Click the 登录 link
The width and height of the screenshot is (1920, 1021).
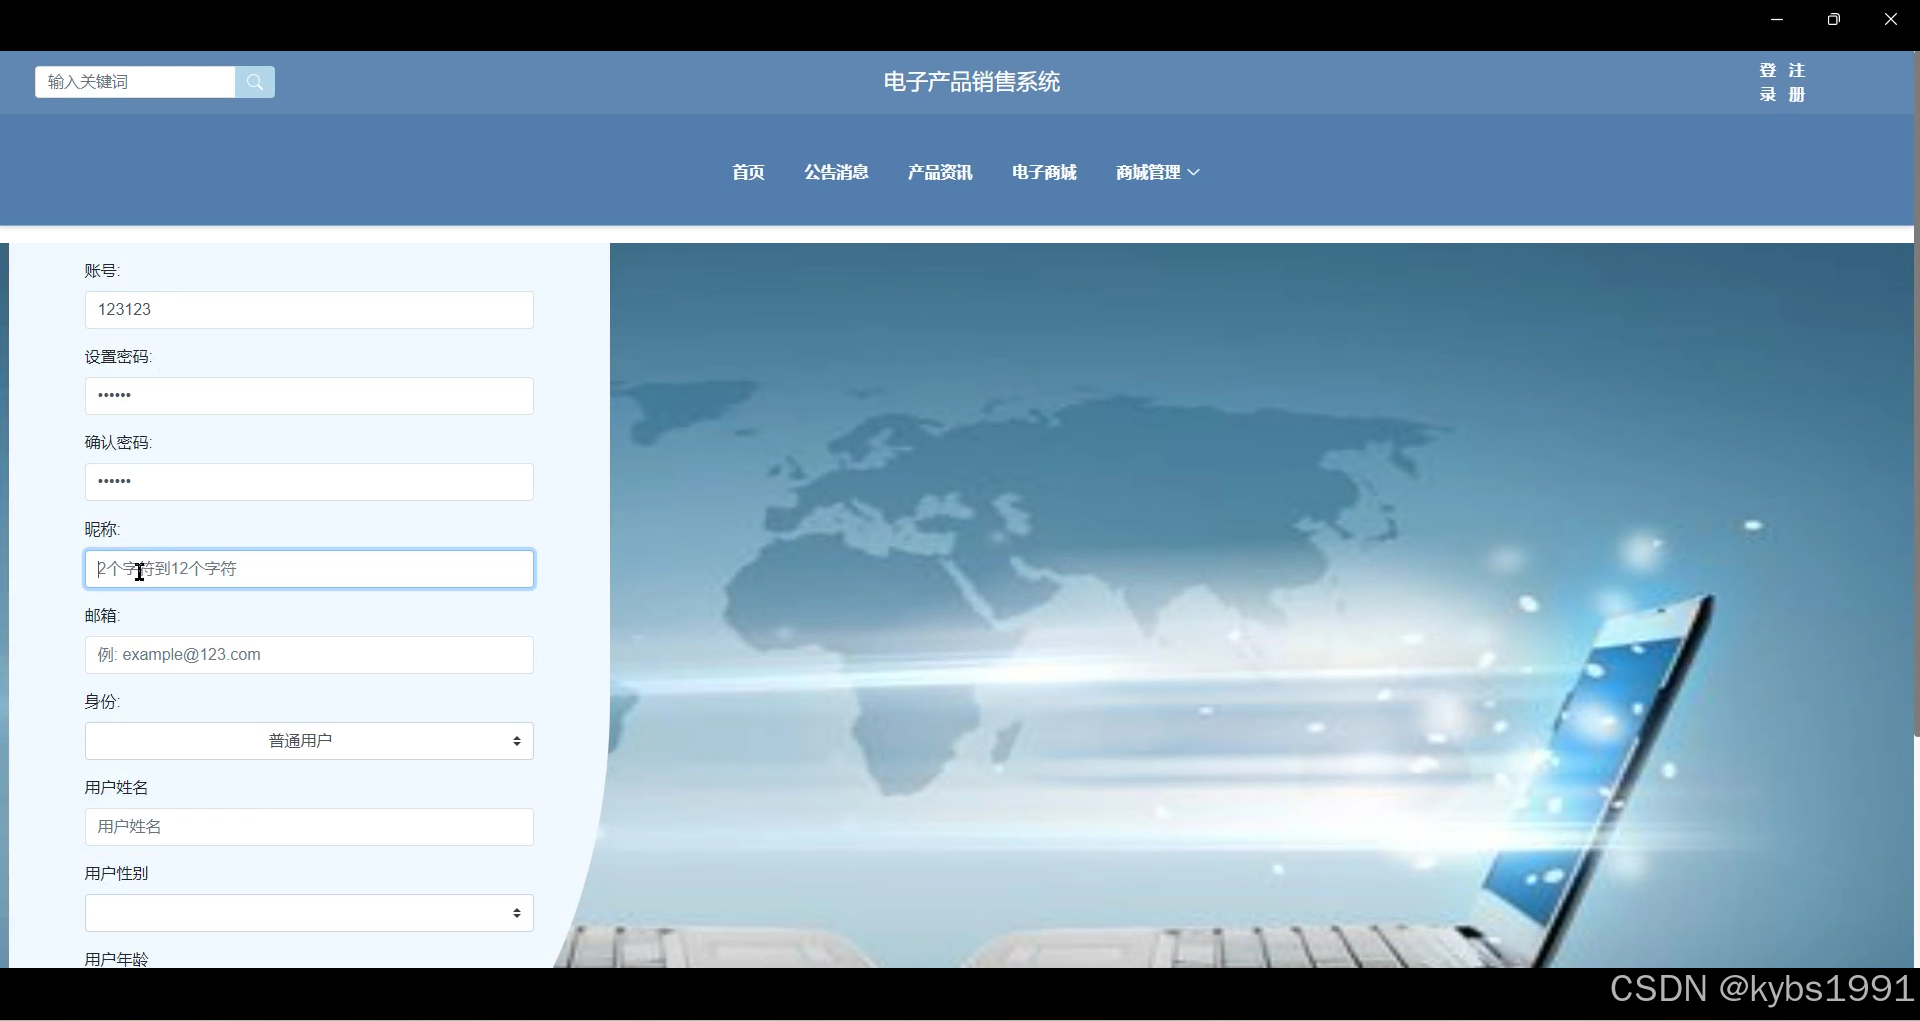point(1768,82)
